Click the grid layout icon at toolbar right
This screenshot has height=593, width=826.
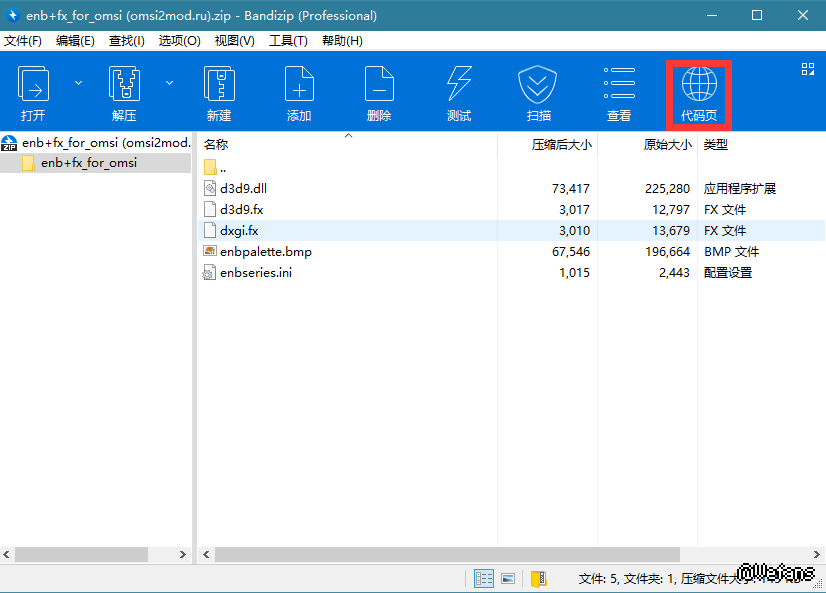coord(808,69)
